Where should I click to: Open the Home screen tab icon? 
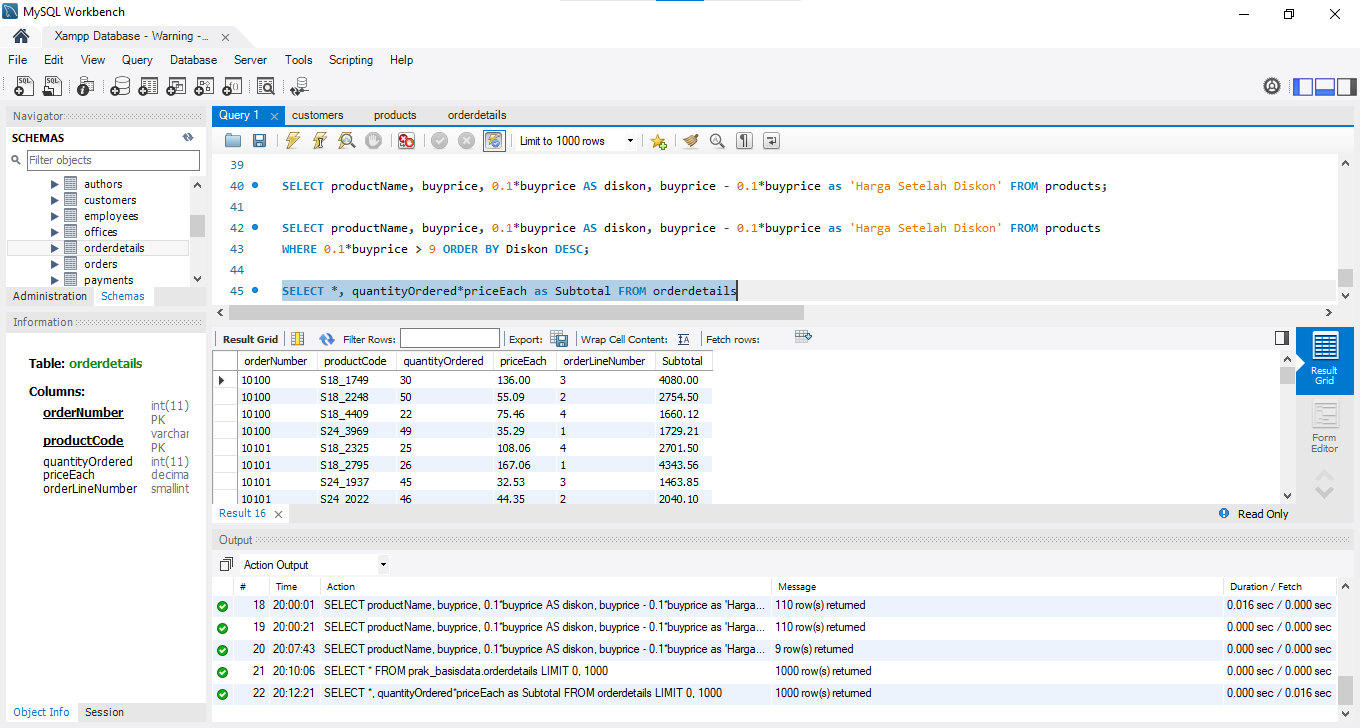(20, 35)
